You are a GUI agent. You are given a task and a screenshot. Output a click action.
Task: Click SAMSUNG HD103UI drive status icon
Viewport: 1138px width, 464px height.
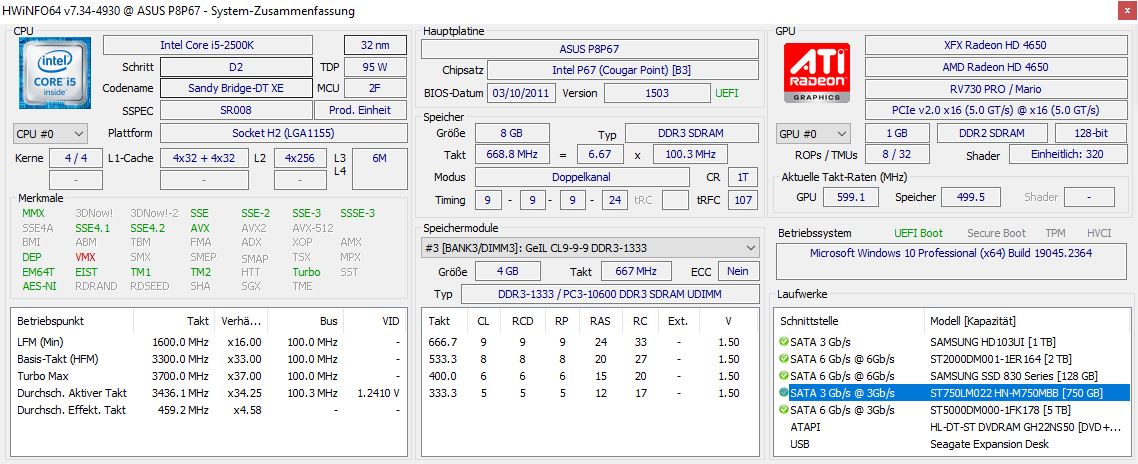pos(783,342)
